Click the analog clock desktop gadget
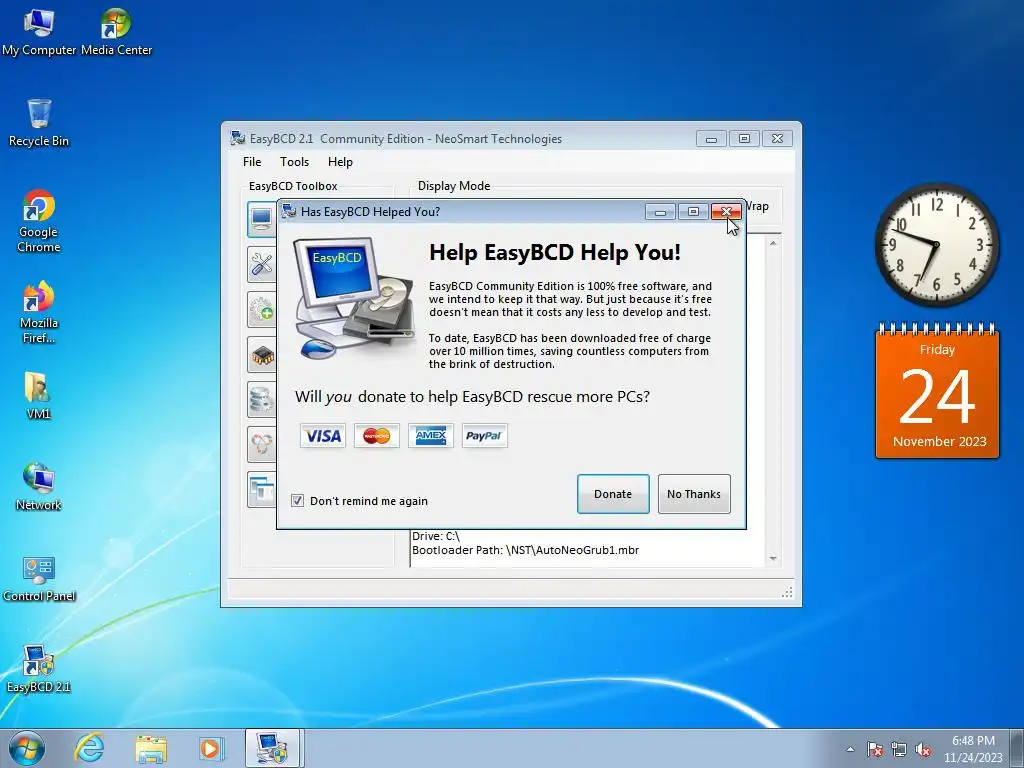 [x=937, y=245]
